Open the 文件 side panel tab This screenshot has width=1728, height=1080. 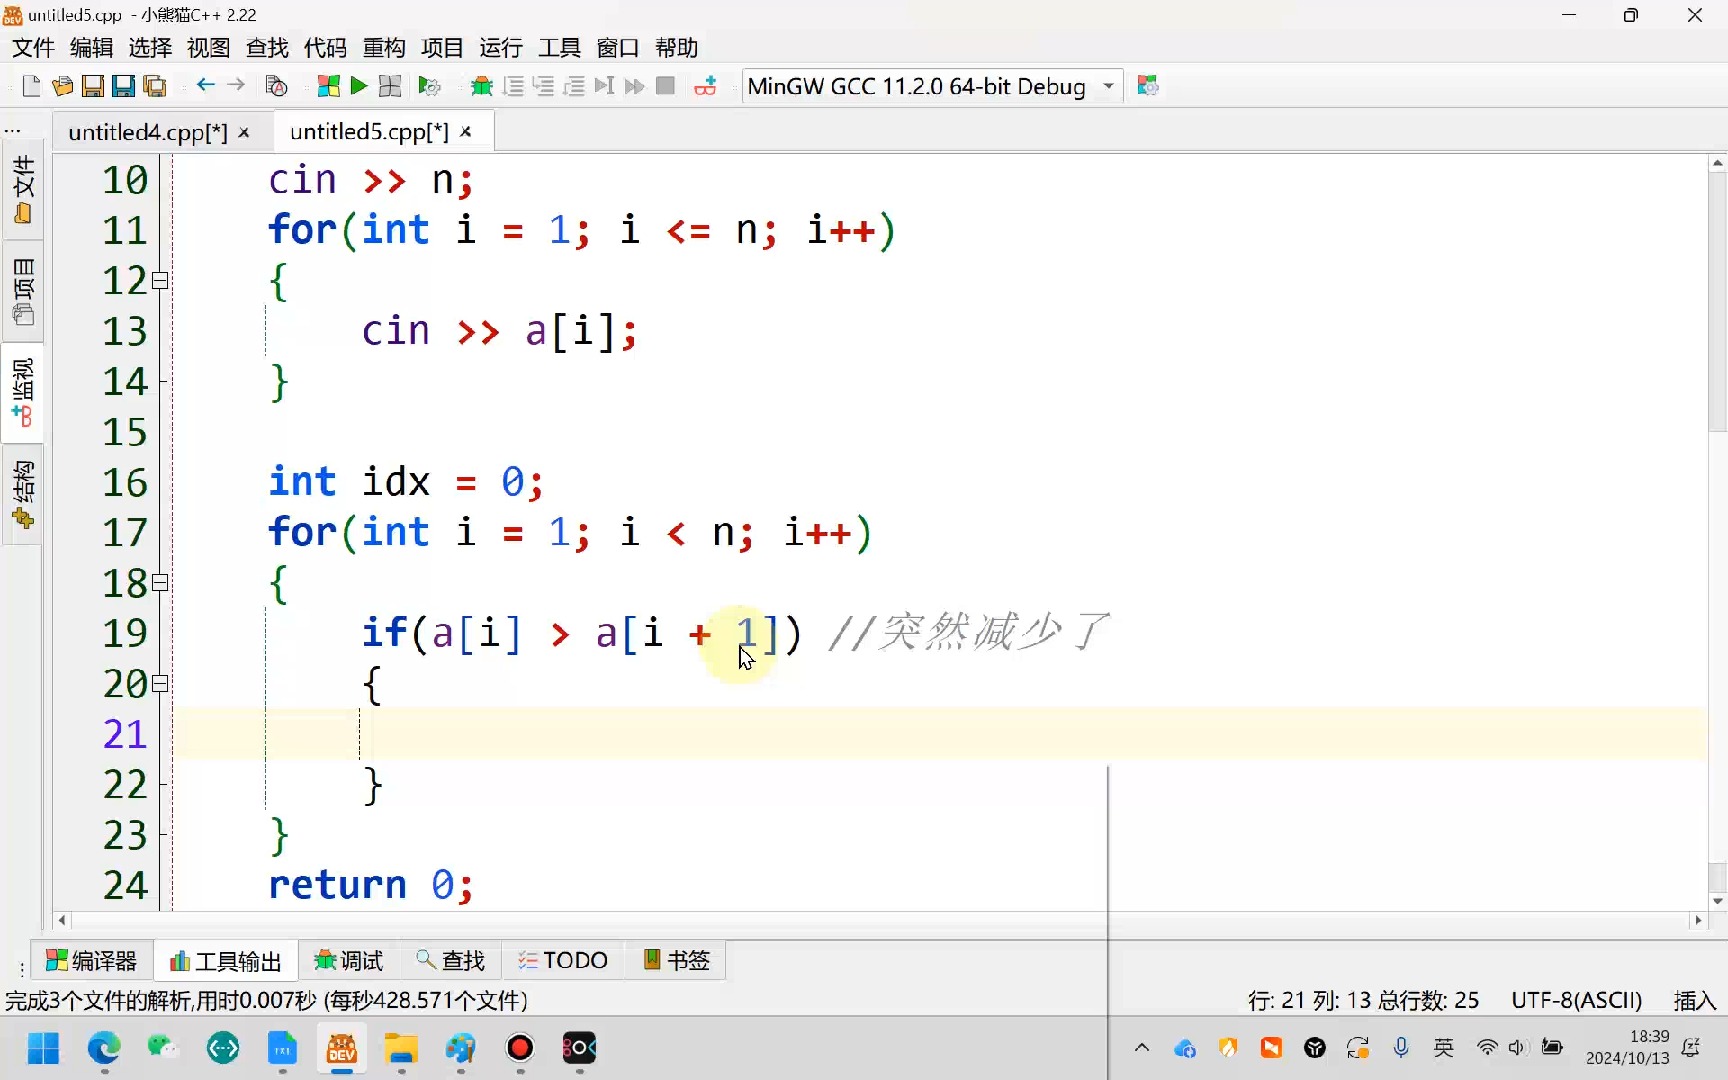pyautogui.click(x=23, y=191)
